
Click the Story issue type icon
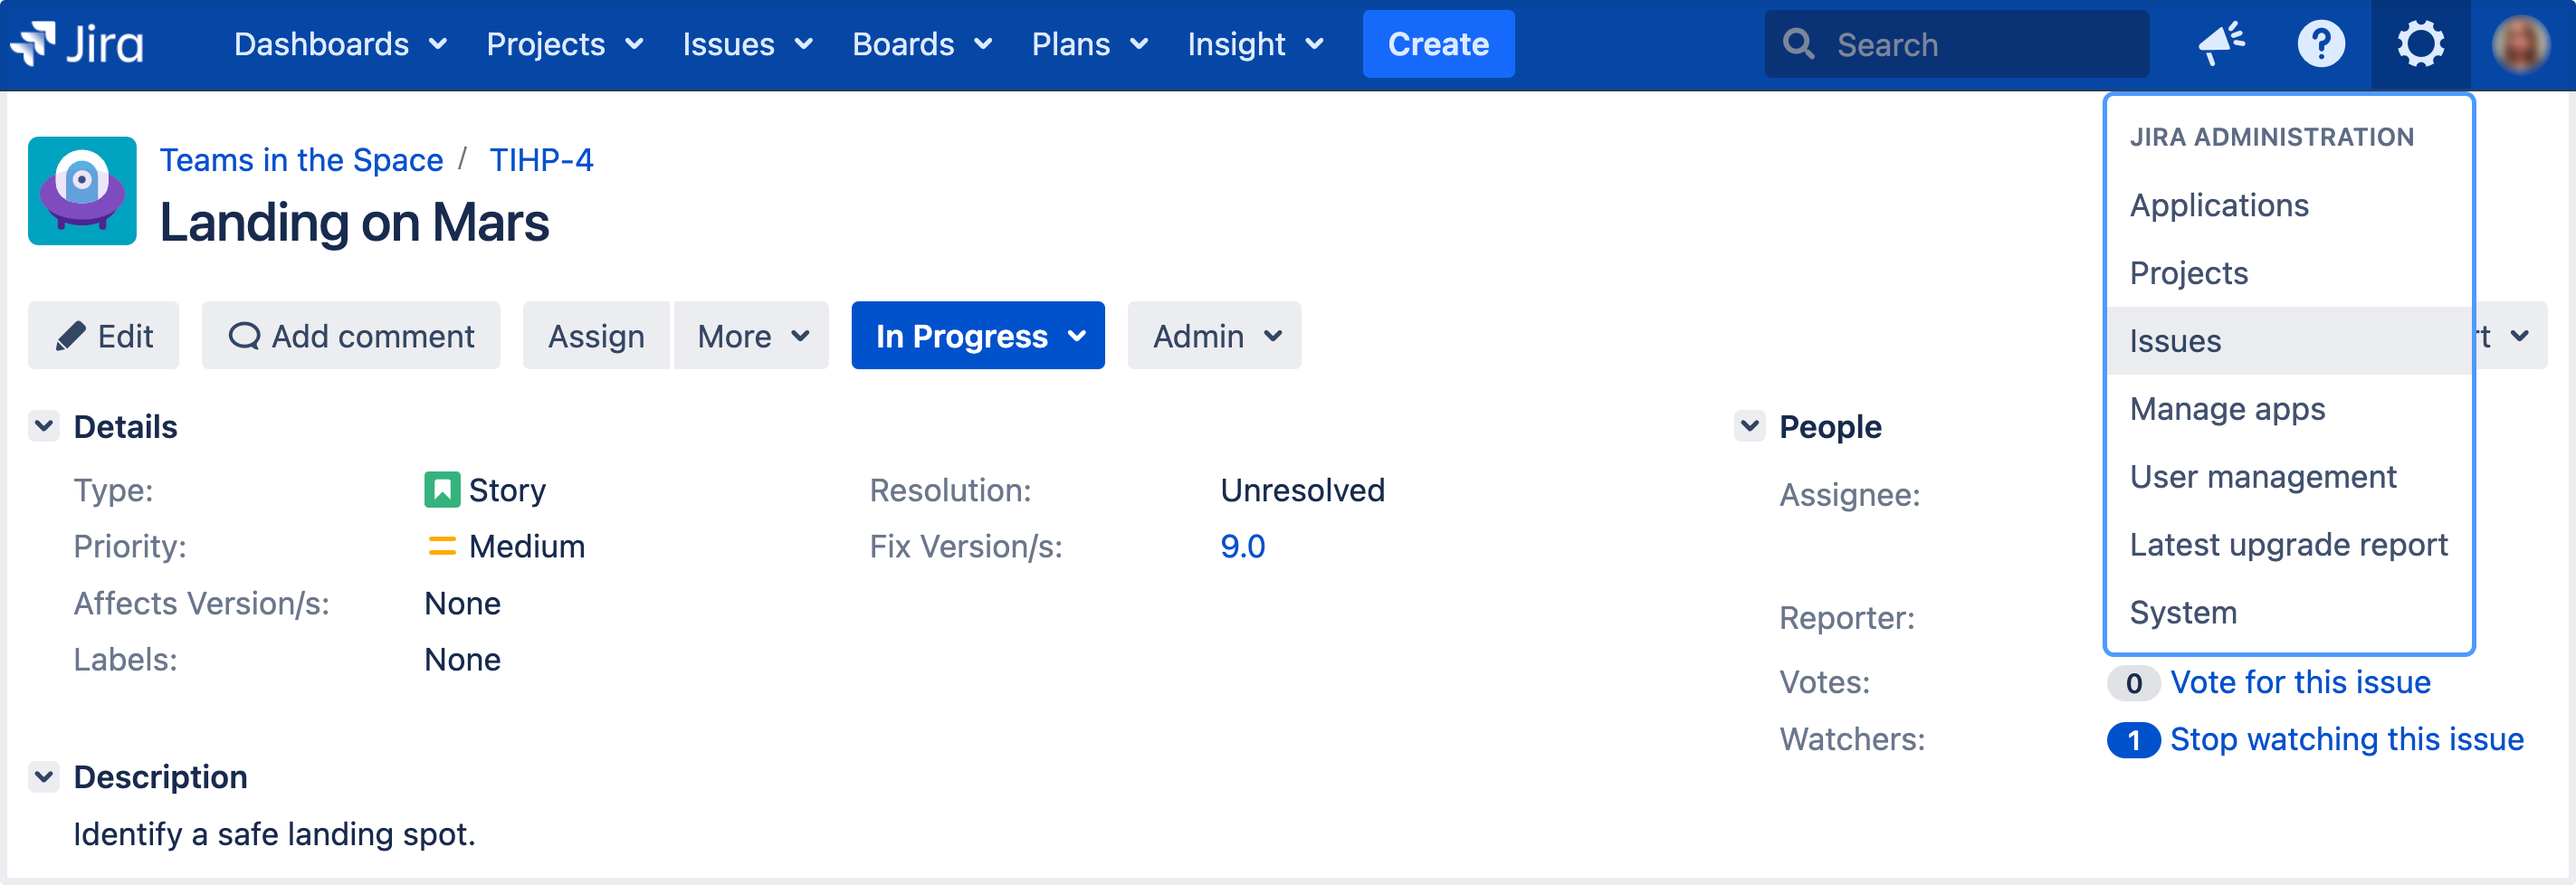click(443, 489)
